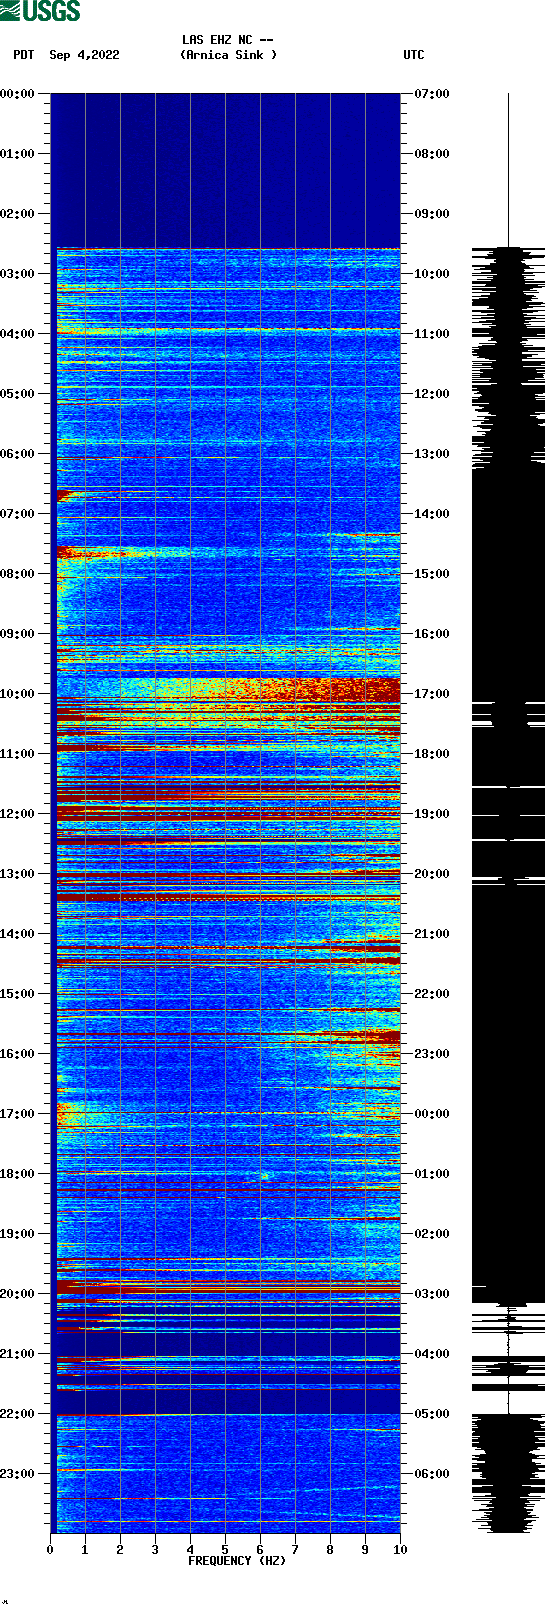The width and height of the screenshot is (552, 1613).
Task: Click the 'UTC' timezone label
Action: 414,55
